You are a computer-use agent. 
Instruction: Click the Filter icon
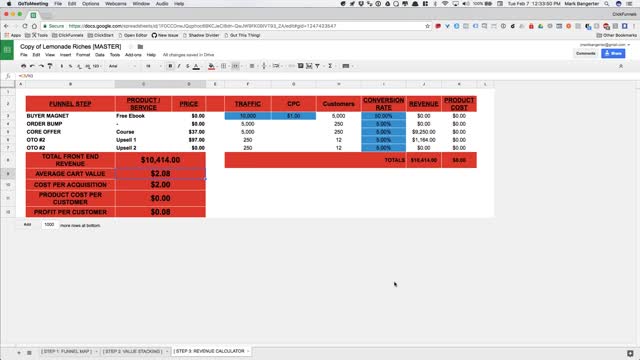(x=318, y=66)
